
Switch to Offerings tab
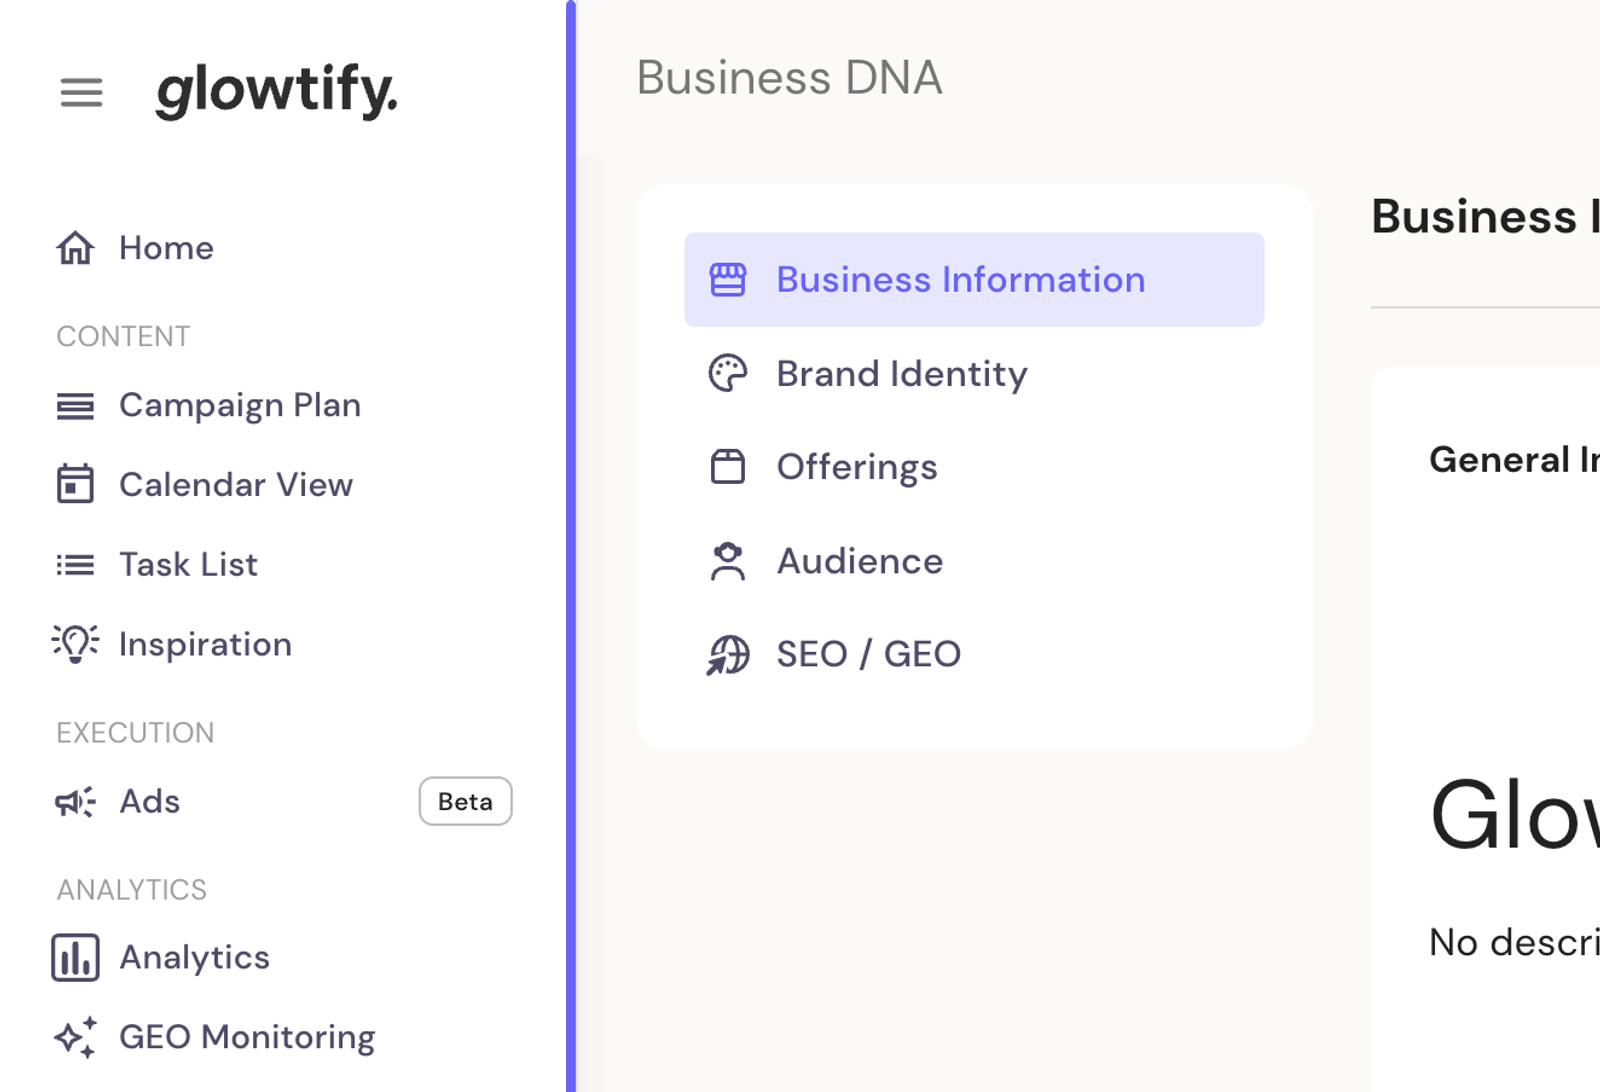[974, 467]
